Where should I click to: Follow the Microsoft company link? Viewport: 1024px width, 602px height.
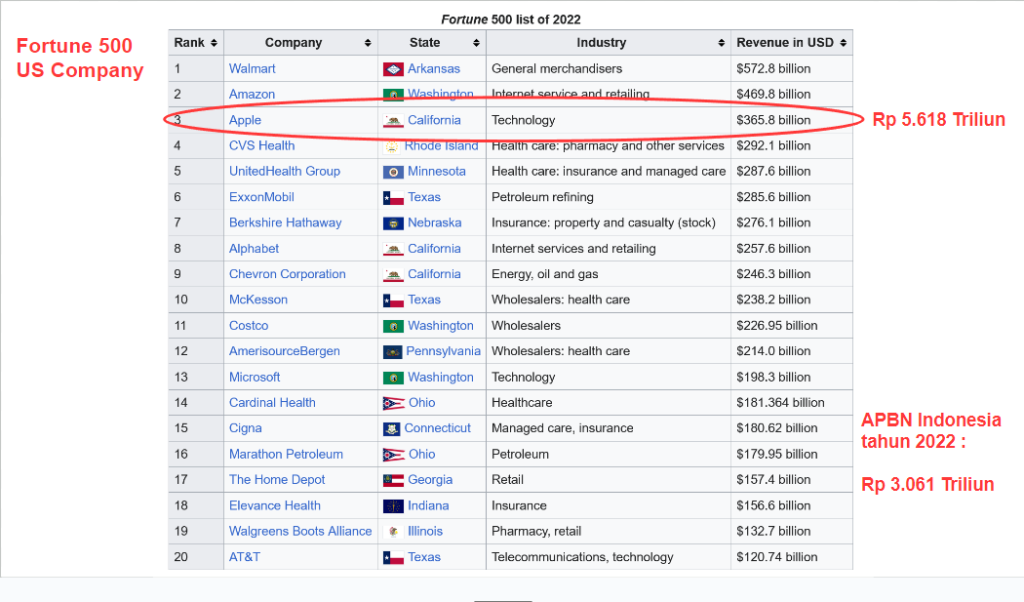pos(254,377)
